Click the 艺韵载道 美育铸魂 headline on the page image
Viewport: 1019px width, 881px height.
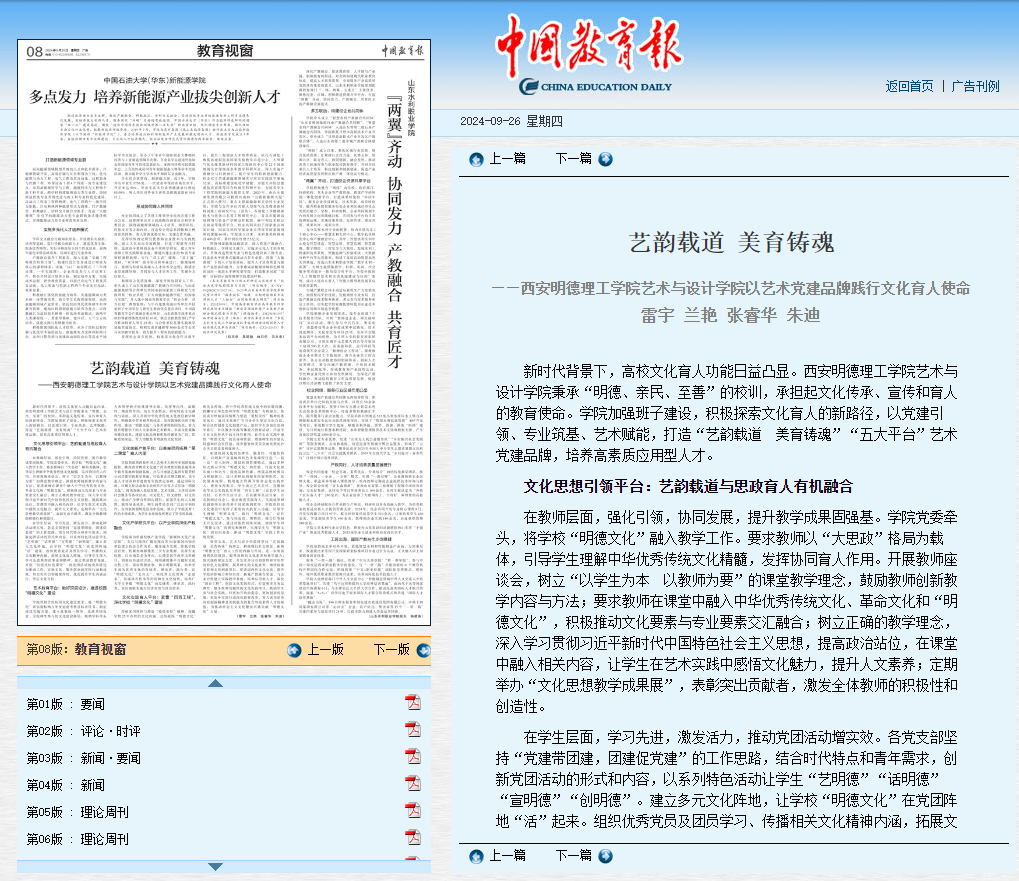pos(155,367)
